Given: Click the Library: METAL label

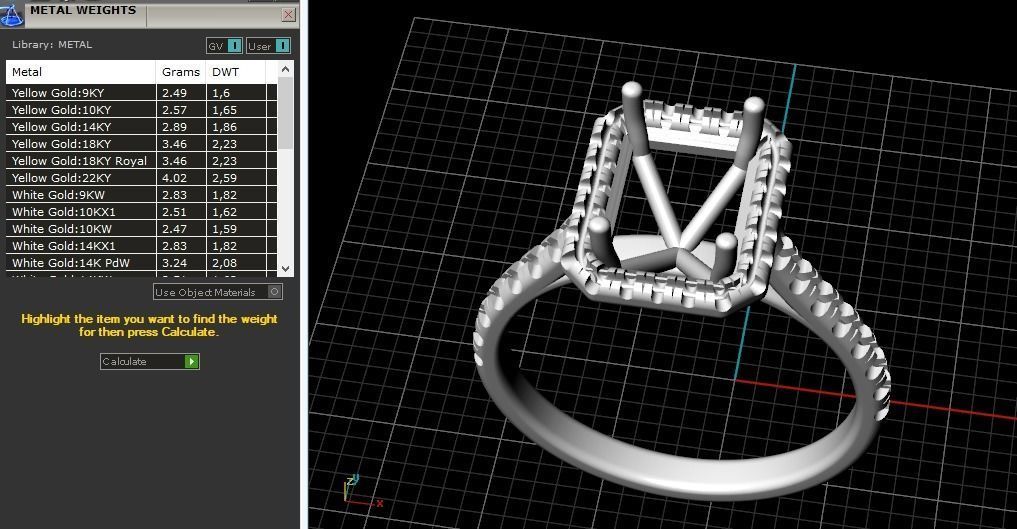Looking at the screenshot, I should (x=52, y=45).
